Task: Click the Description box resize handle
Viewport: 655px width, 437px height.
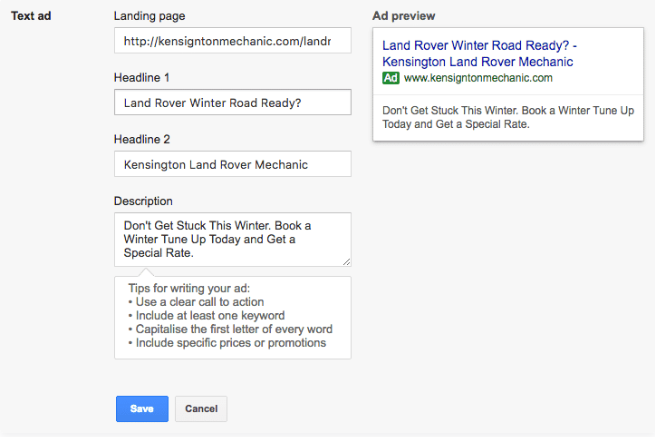Action: (x=347, y=262)
